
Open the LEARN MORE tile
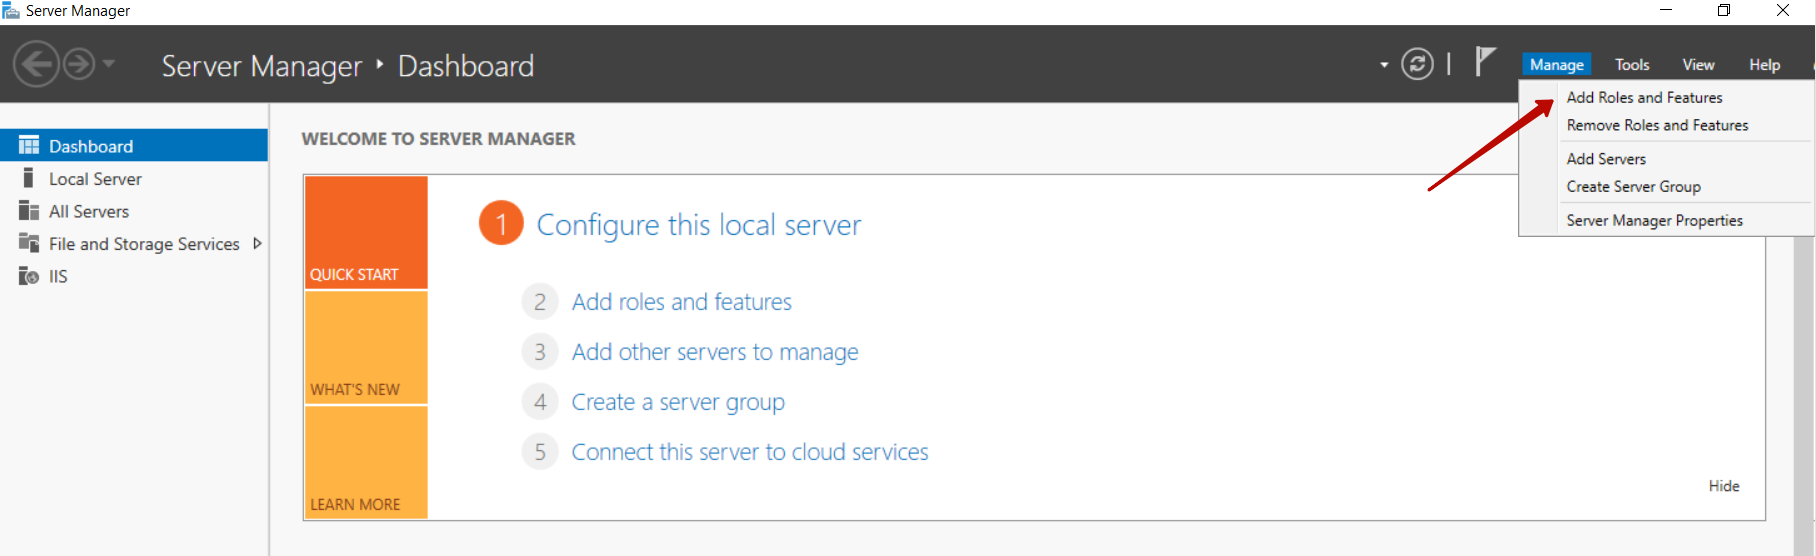(x=366, y=463)
